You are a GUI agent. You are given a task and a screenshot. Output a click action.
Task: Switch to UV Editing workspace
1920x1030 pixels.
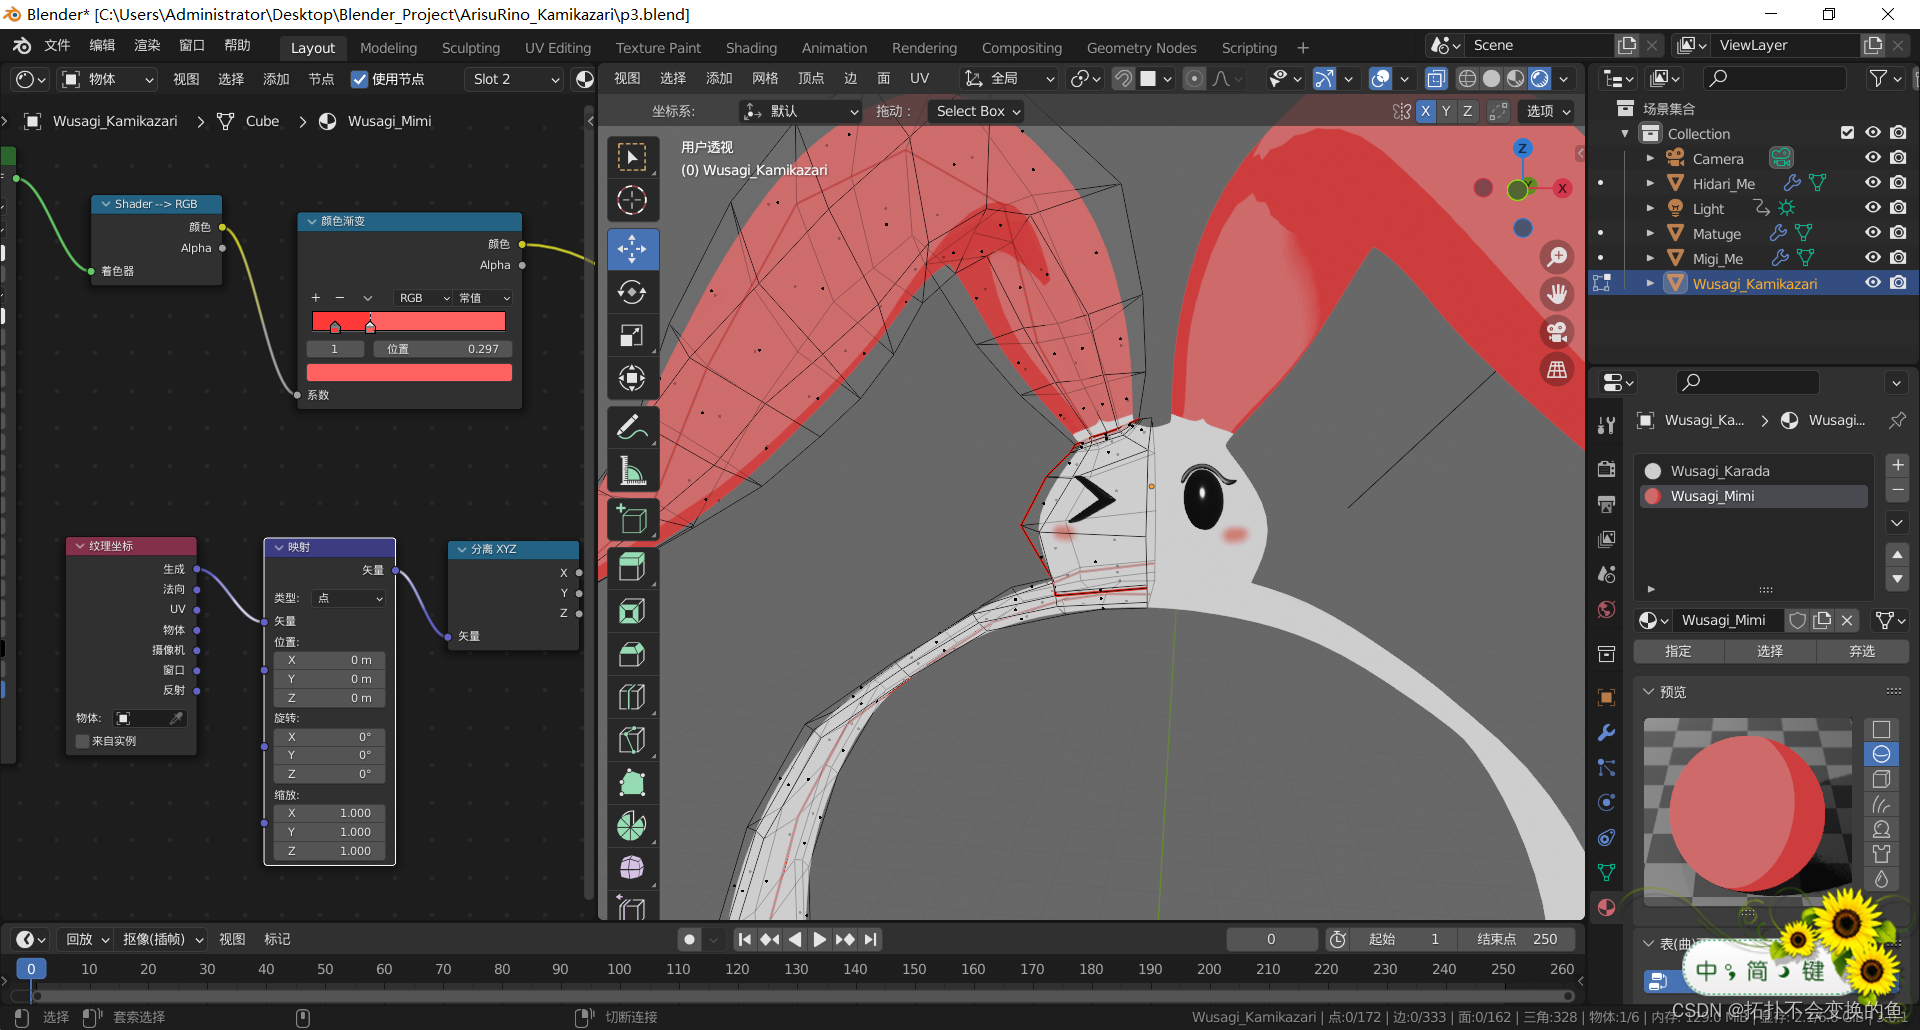click(x=558, y=48)
